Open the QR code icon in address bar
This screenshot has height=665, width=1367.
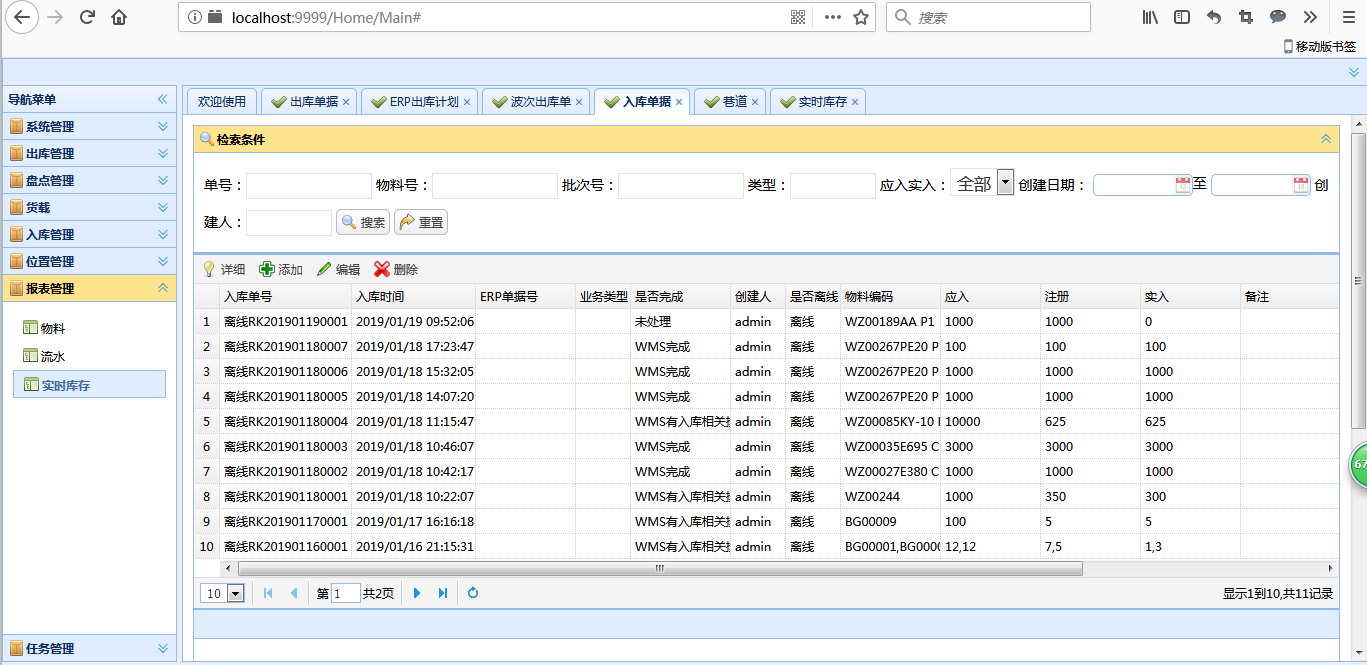tap(798, 17)
